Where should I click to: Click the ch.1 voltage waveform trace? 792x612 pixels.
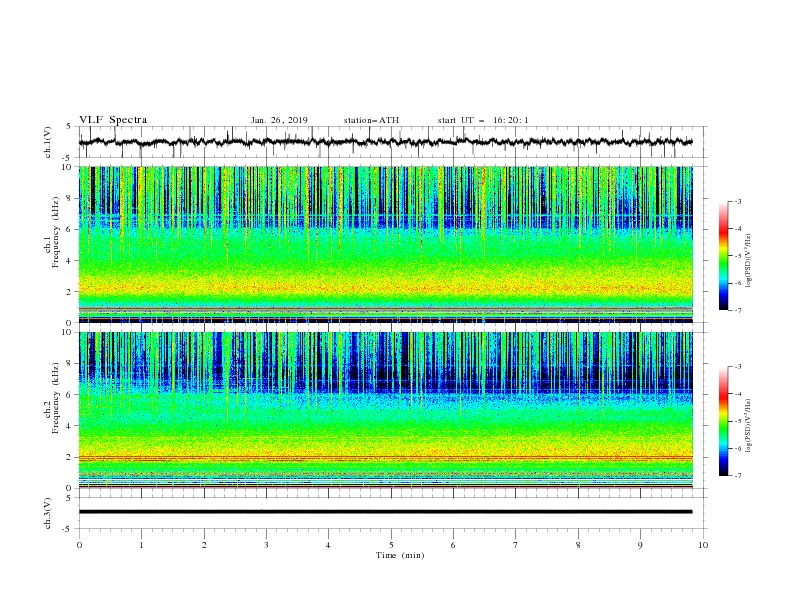click(386, 142)
